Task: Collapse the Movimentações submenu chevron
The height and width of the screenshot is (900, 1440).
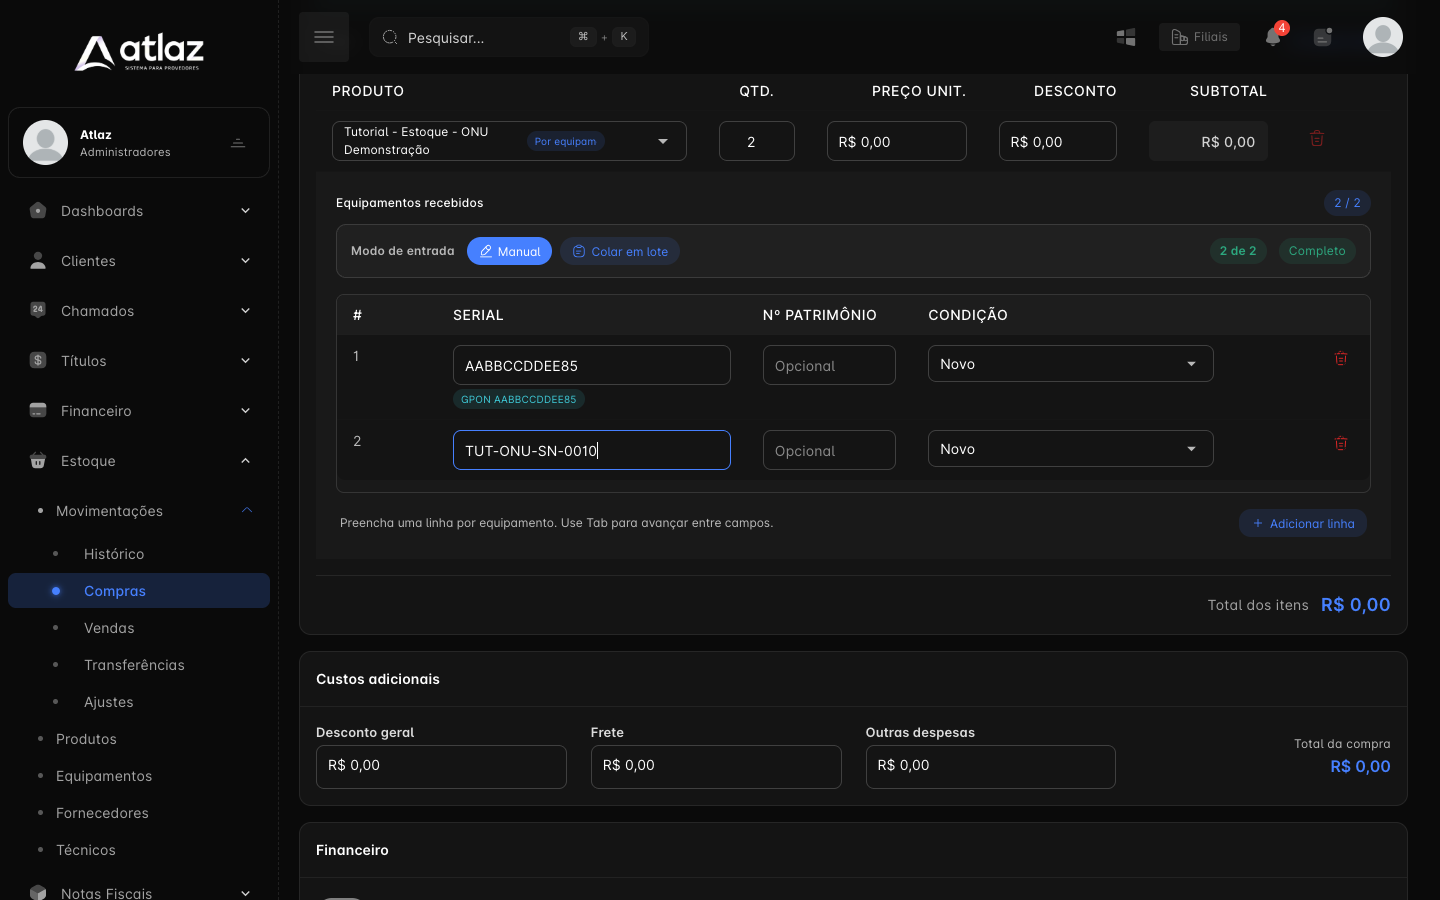Action: point(247,511)
